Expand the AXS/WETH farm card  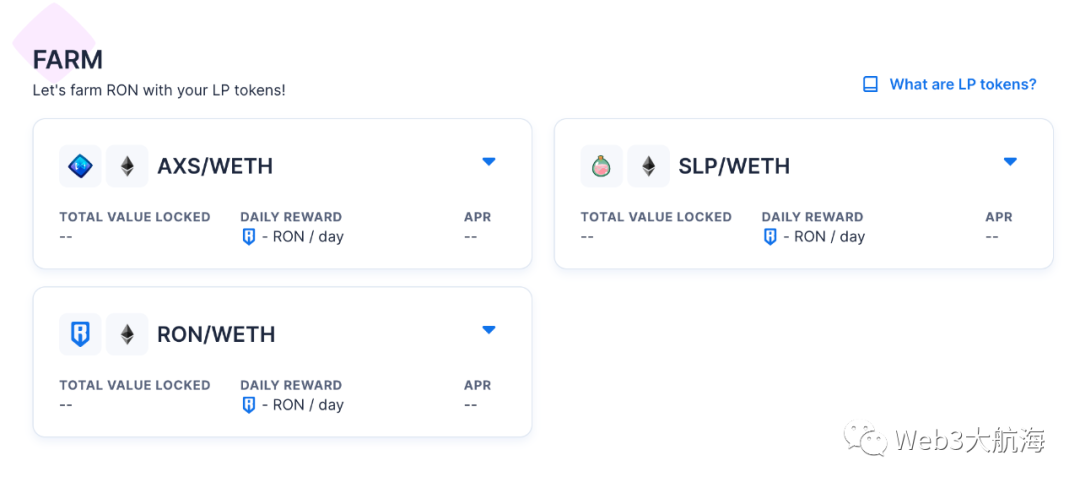(x=488, y=162)
